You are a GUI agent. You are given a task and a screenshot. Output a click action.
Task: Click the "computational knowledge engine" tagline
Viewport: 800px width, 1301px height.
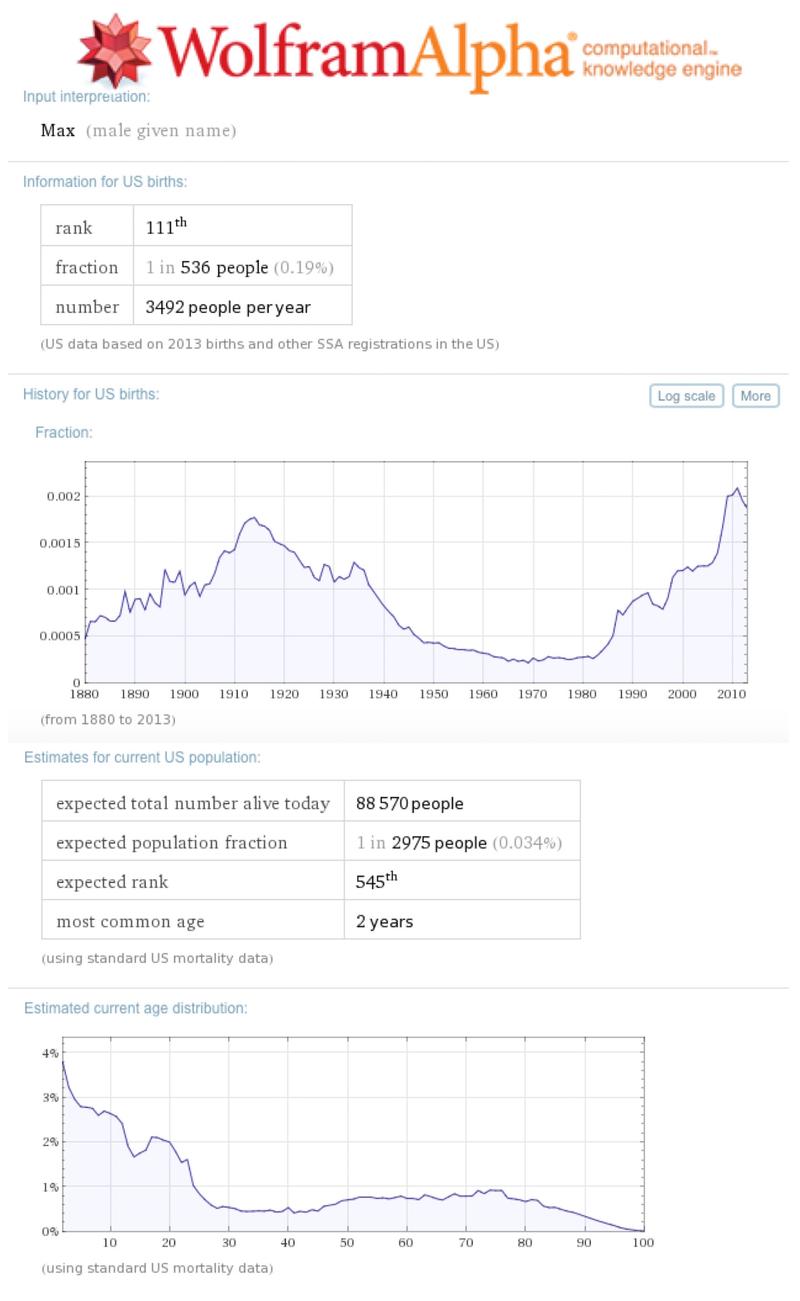click(x=661, y=59)
